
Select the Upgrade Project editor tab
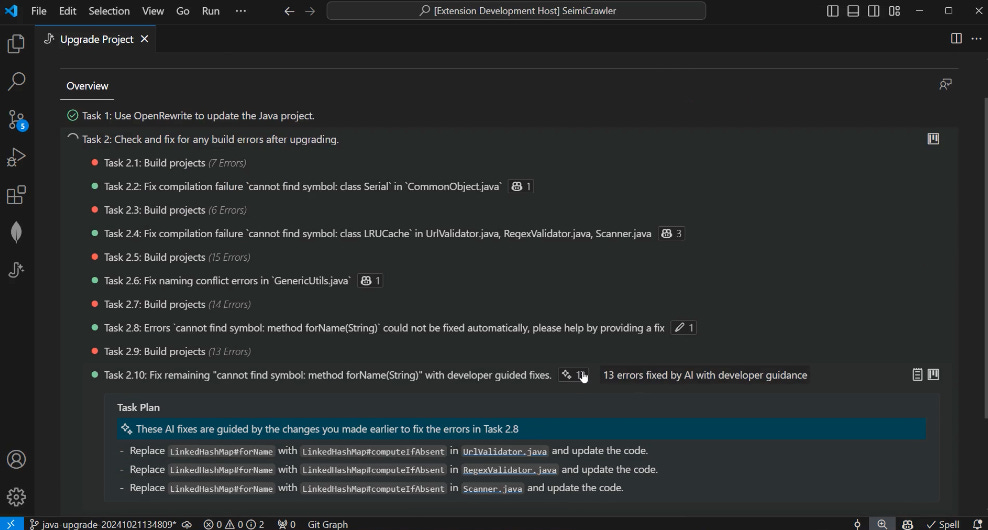(96, 39)
